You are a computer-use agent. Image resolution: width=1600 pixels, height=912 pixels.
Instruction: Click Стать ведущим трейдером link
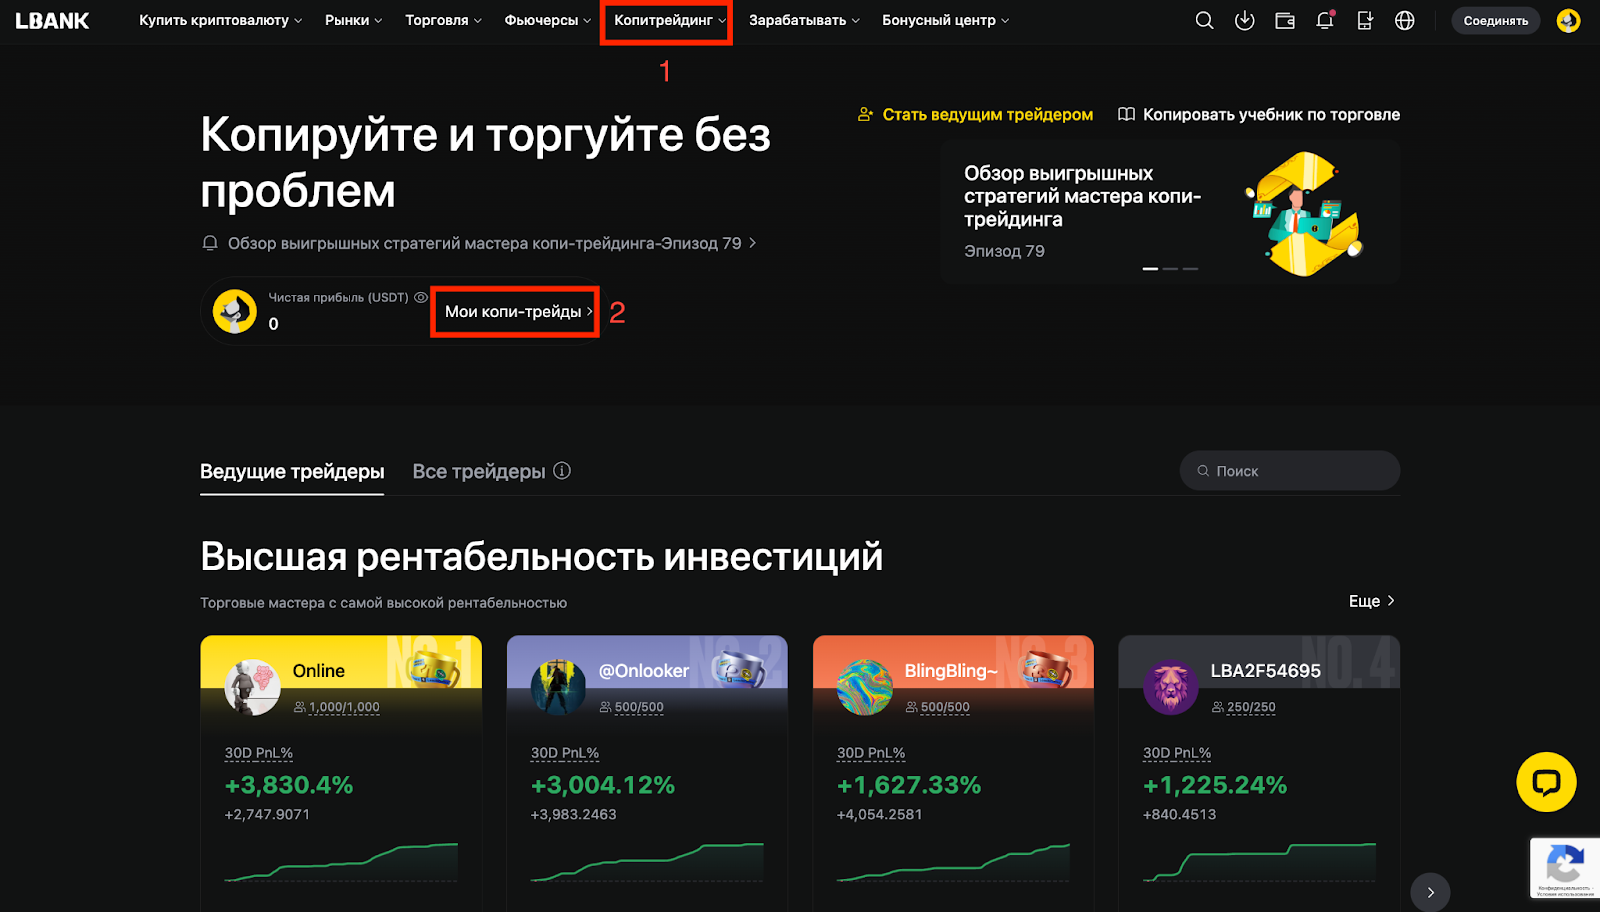[975, 115]
